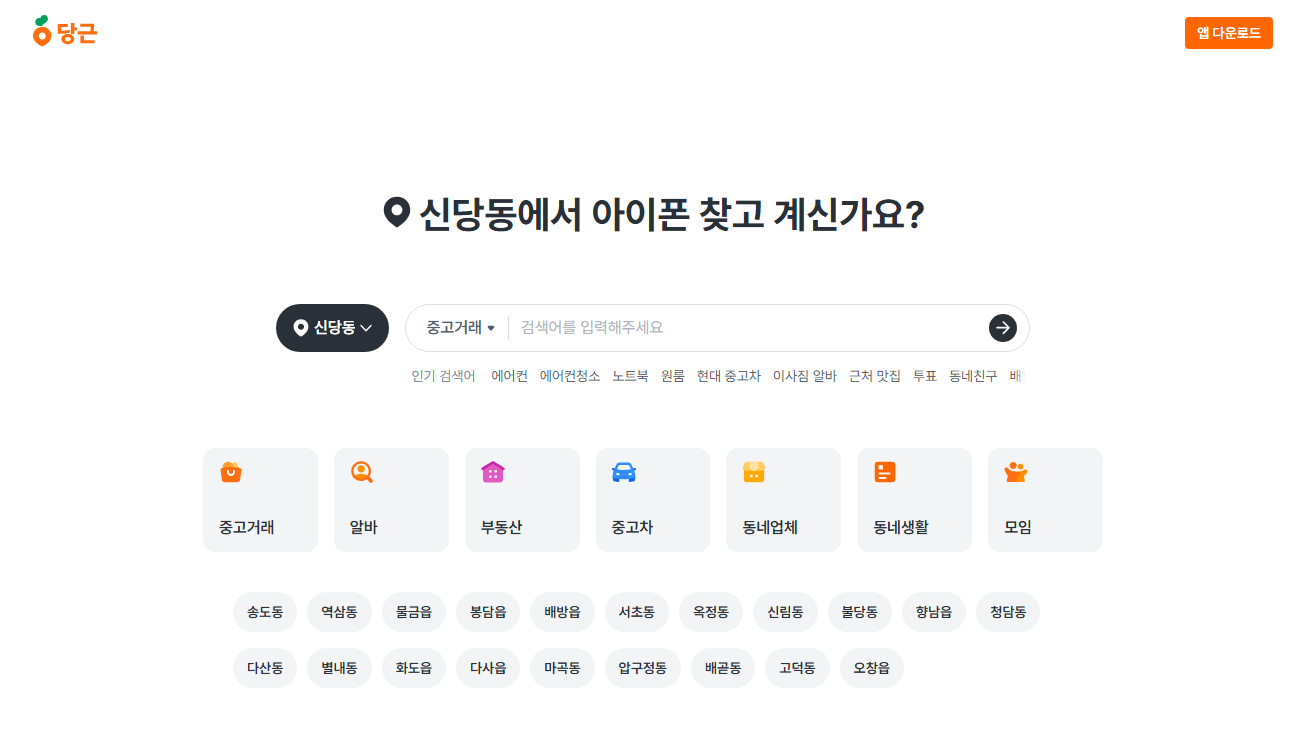Viewport: 1312px width, 729px height.
Task: Choose the 서초동 neighborhood chip
Action: (637, 612)
